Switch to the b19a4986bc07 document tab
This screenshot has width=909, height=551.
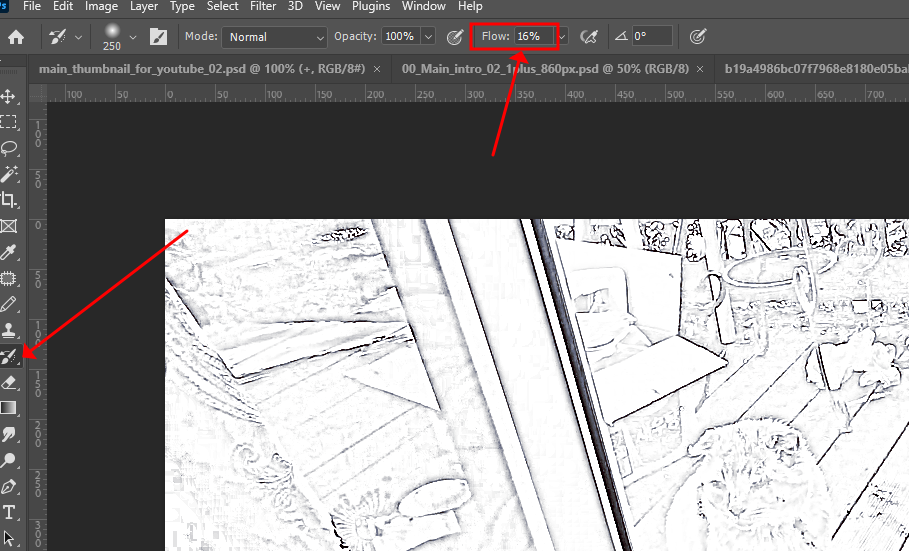tap(816, 69)
